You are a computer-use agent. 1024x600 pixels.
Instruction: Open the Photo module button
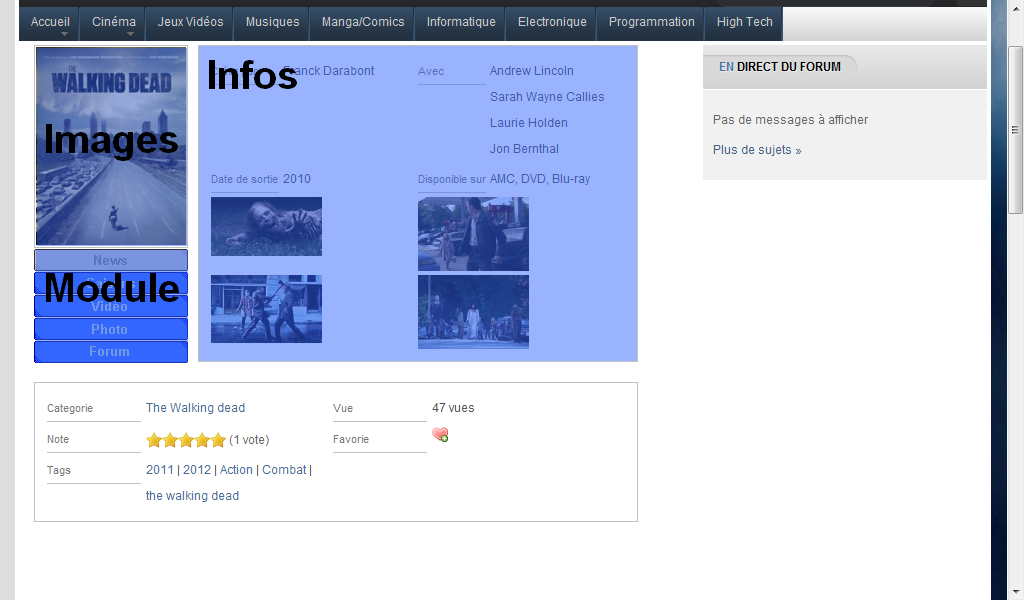pyautogui.click(x=111, y=329)
